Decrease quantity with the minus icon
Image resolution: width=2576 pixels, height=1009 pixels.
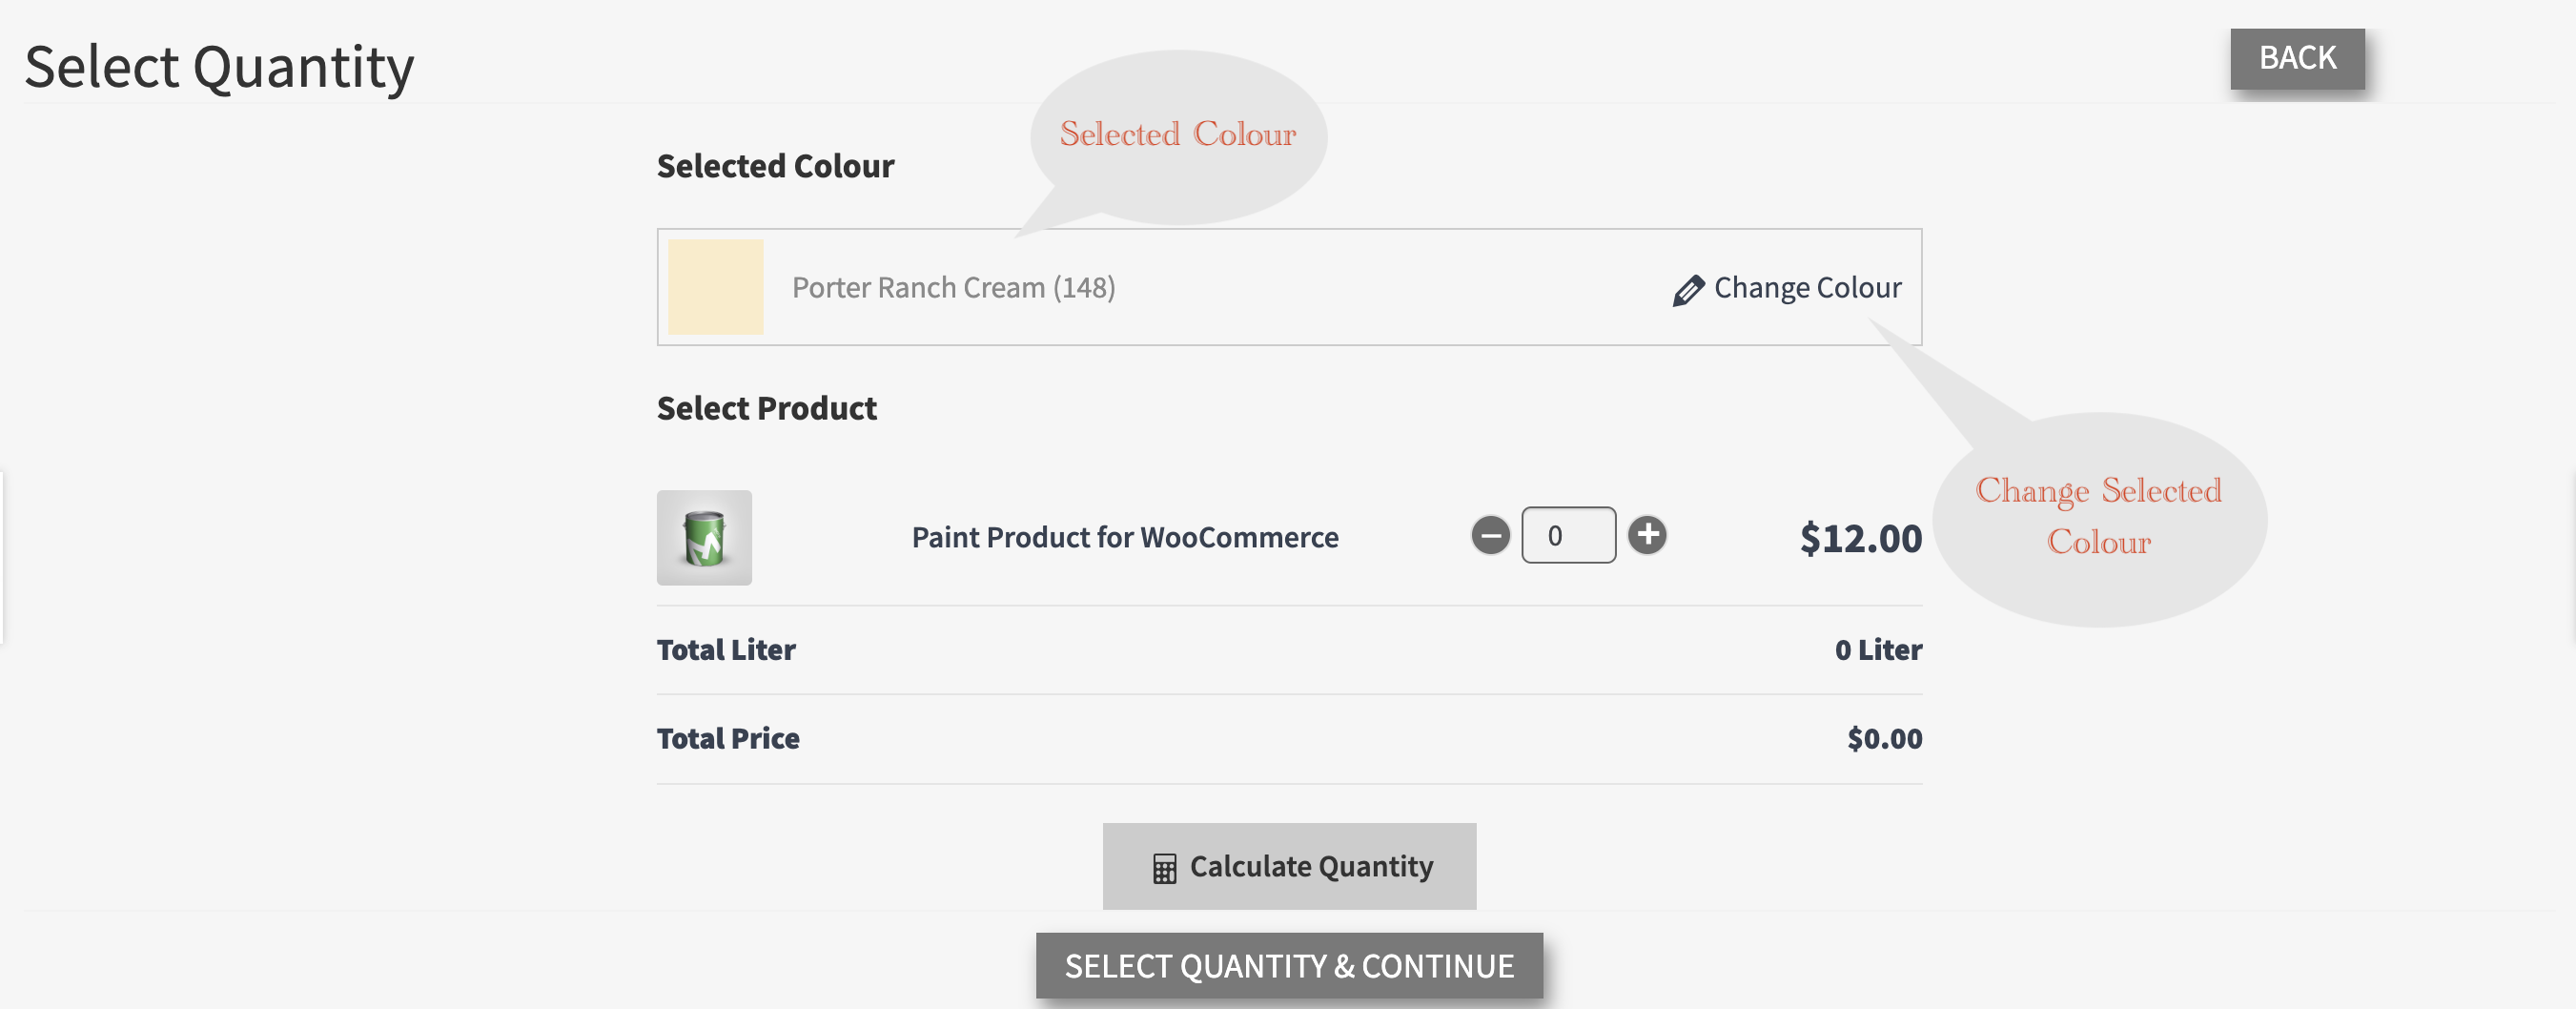(x=1490, y=535)
